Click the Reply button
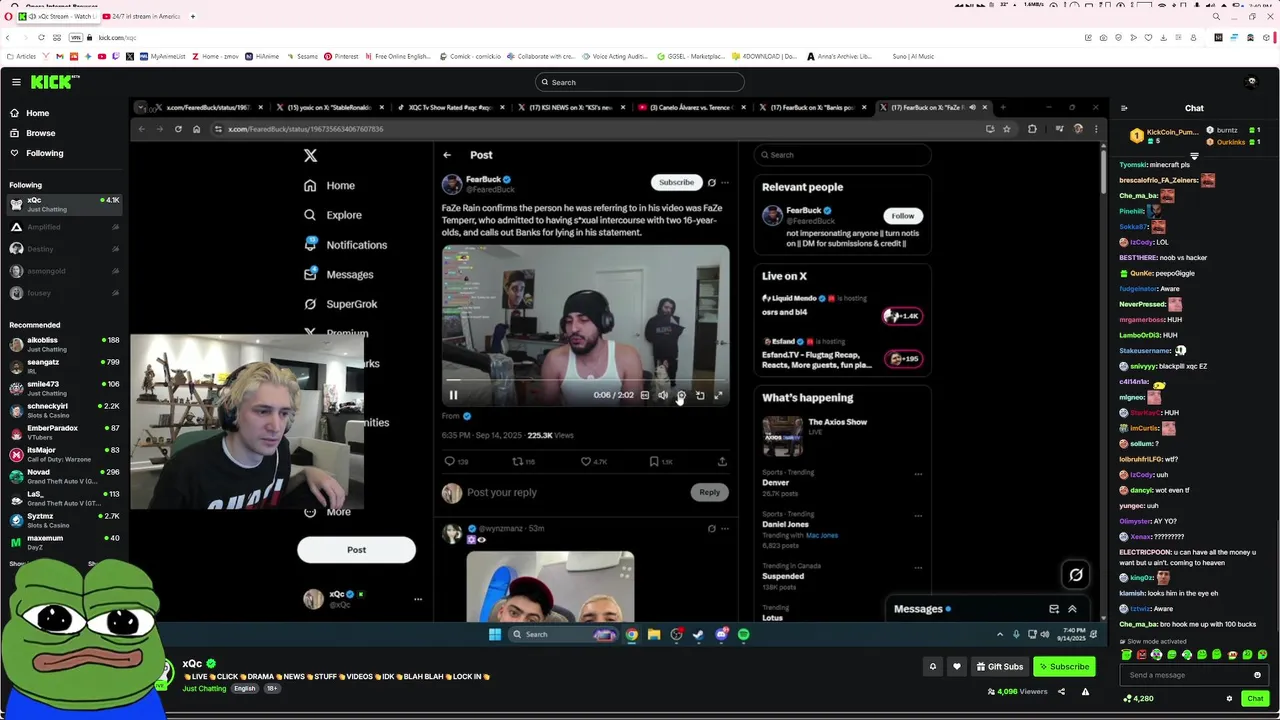Image resolution: width=1280 pixels, height=720 pixels. (709, 492)
